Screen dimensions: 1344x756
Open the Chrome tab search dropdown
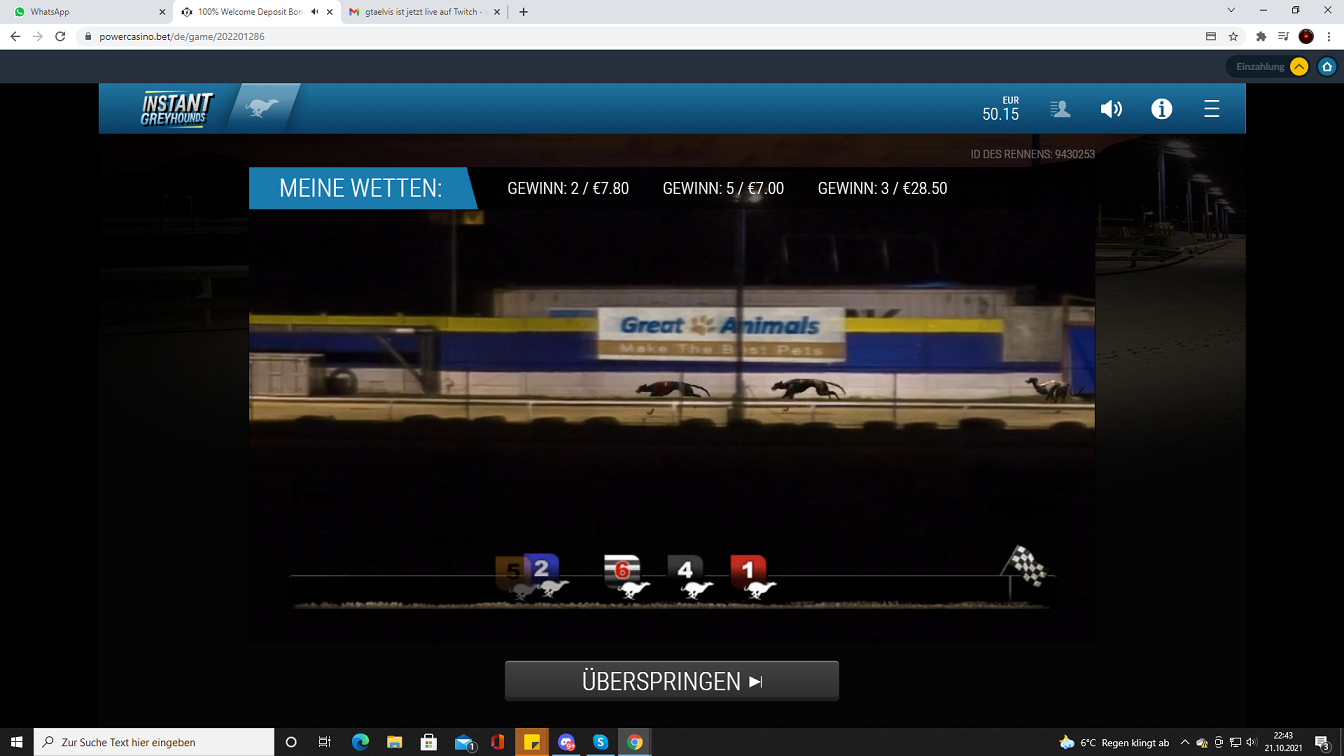(x=1231, y=10)
